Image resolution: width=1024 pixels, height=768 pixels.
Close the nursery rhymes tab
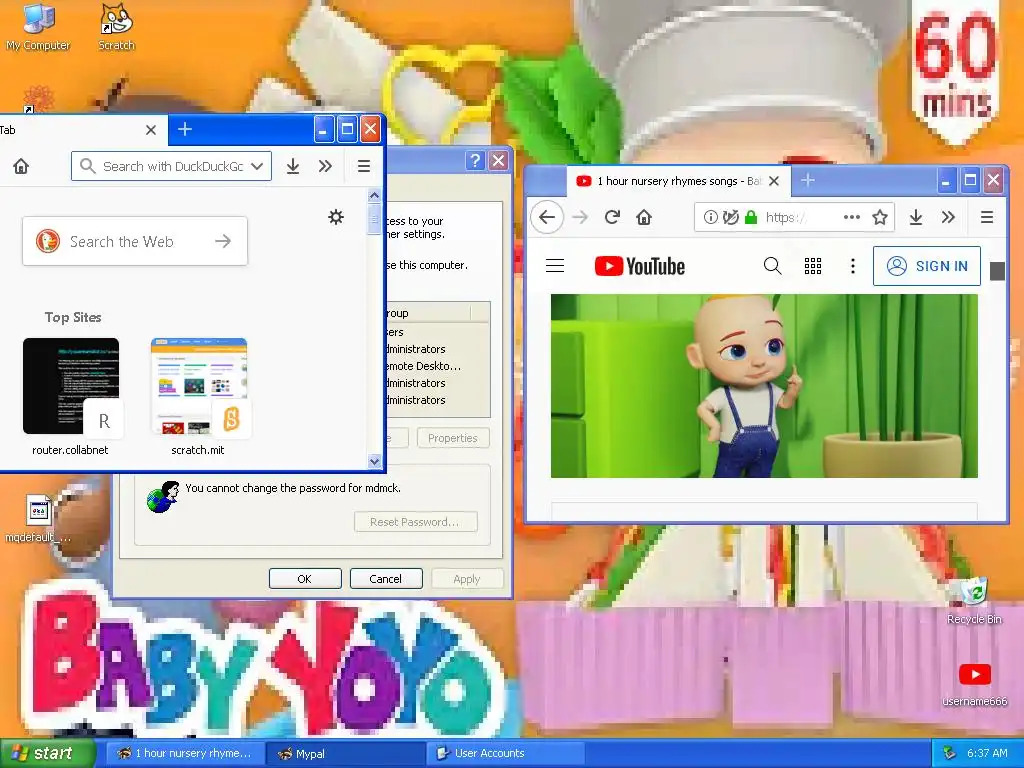(x=774, y=181)
